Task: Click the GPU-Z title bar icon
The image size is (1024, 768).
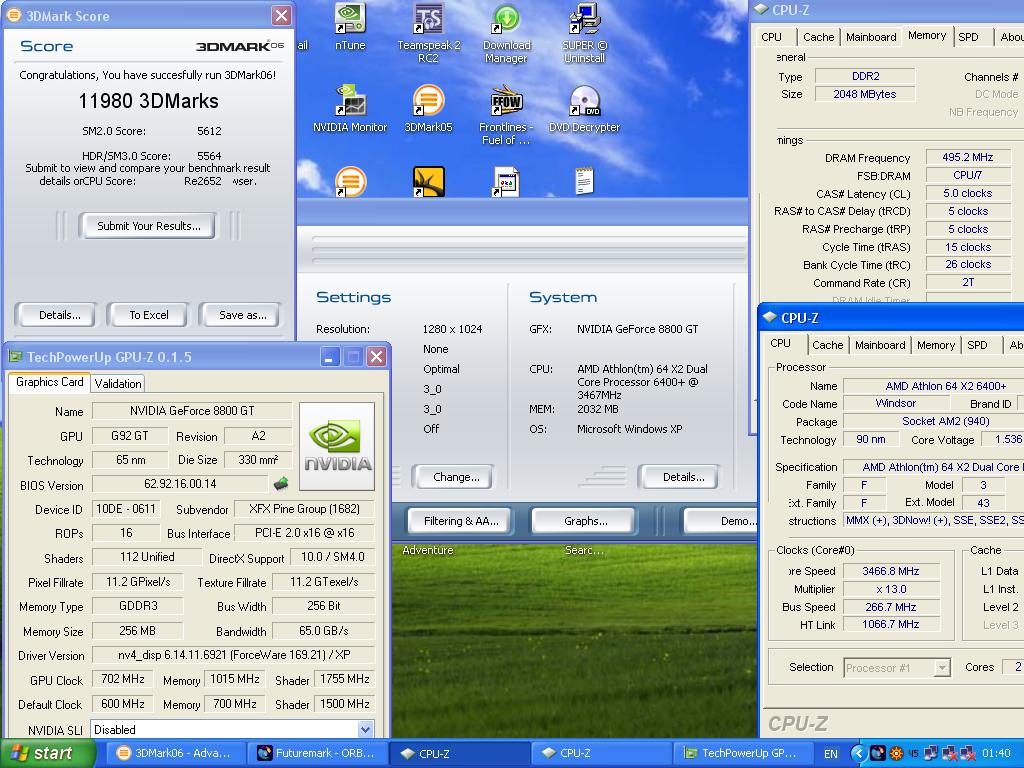Action: point(15,357)
